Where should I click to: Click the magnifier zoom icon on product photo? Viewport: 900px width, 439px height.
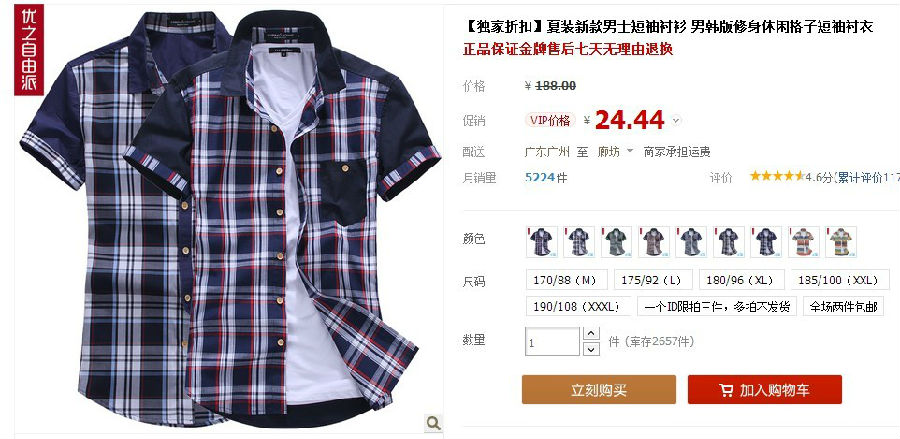433,423
